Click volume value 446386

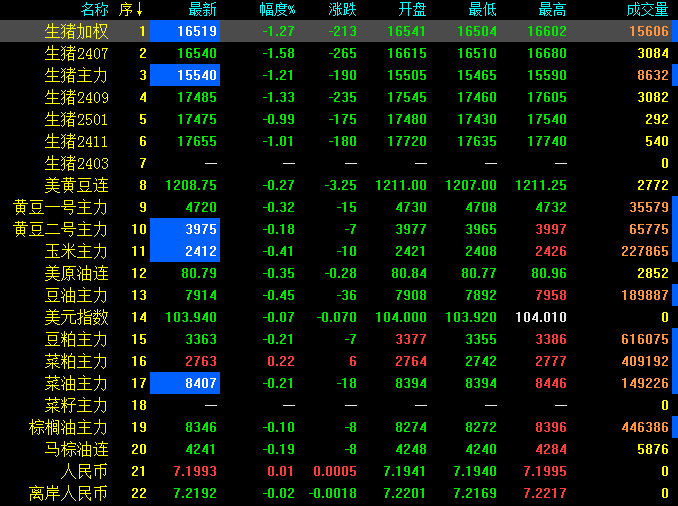[x=645, y=427]
